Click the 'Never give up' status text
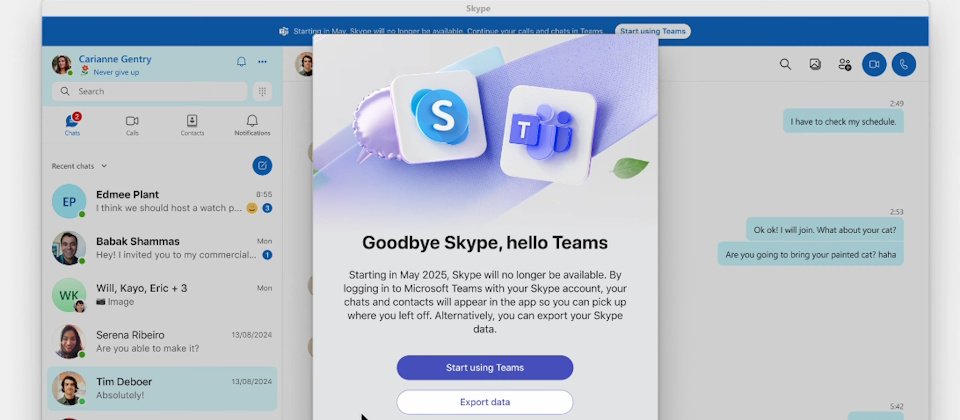The width and height of the screenshot is (960, 420). coord(116,72)
